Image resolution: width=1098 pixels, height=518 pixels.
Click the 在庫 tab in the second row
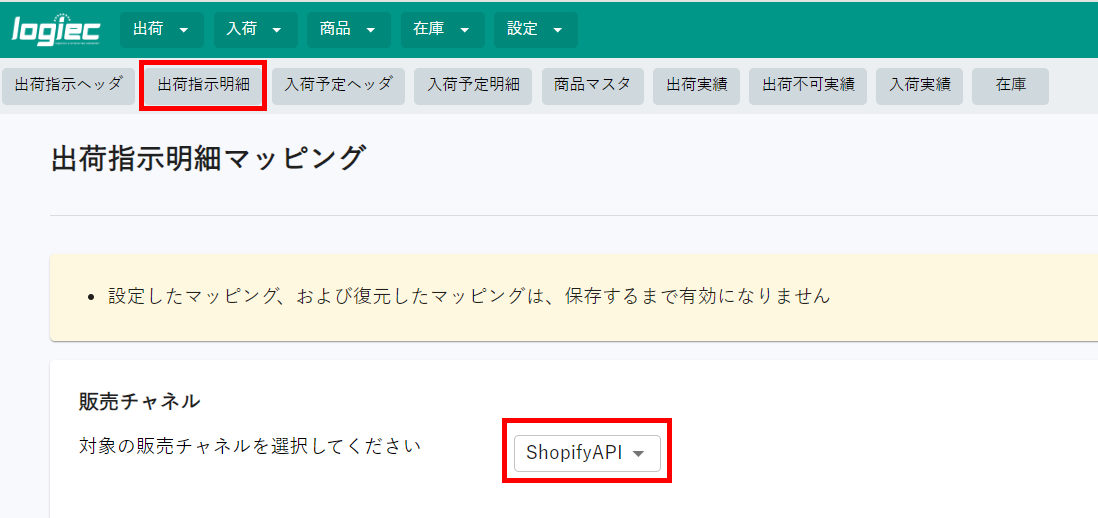click(x=1010, y=86)
